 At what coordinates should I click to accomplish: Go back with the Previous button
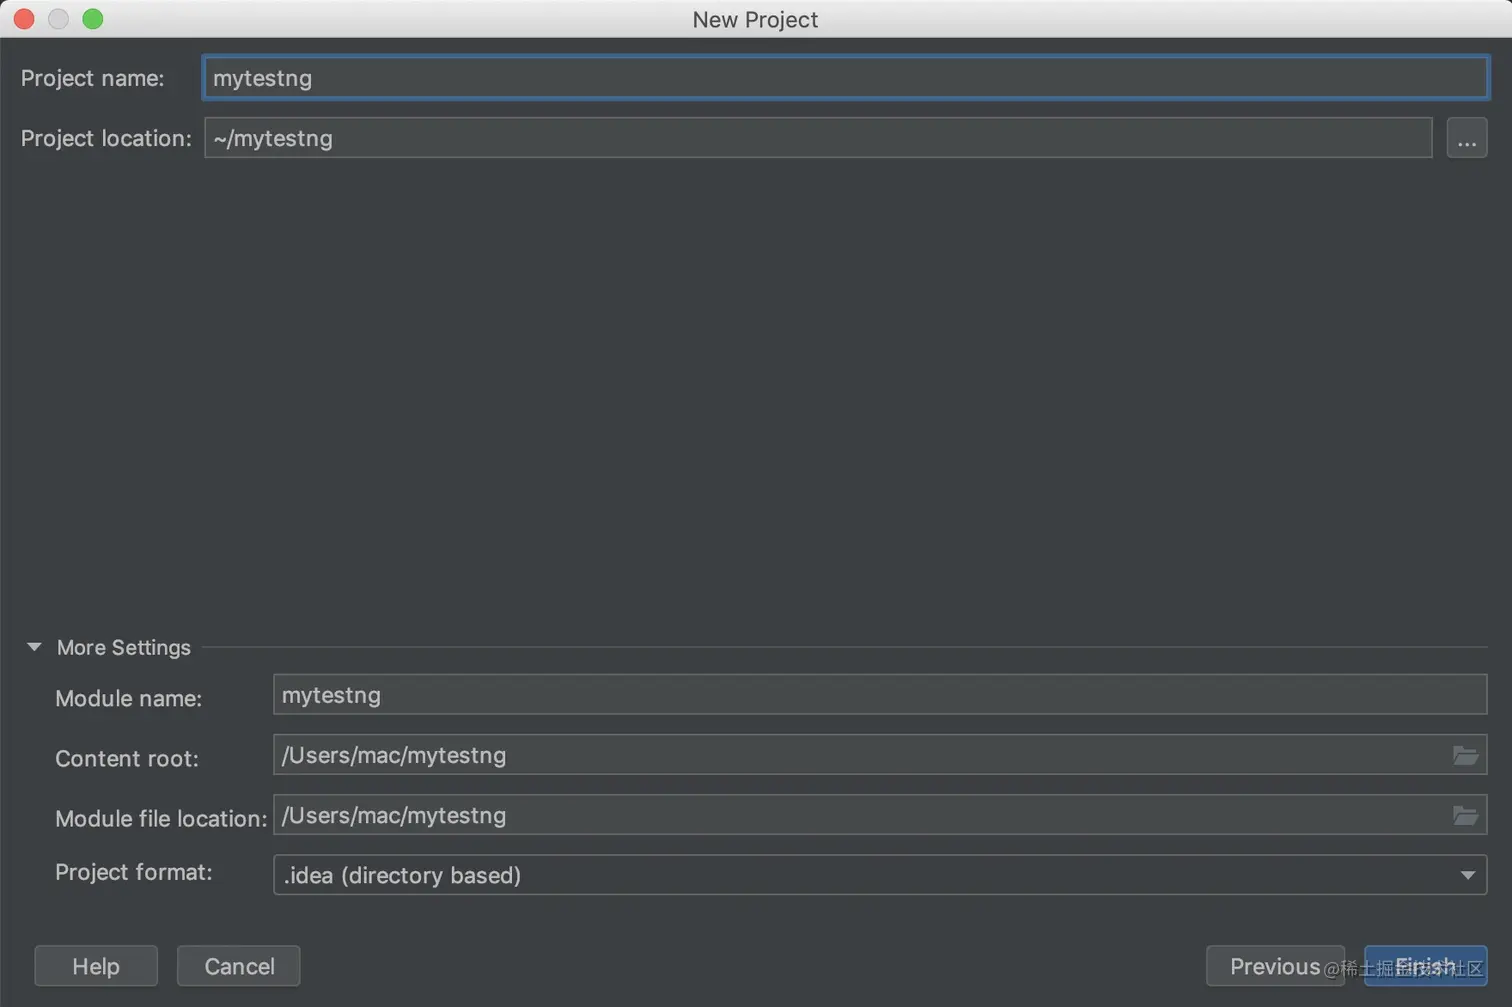coord(1274,966)
